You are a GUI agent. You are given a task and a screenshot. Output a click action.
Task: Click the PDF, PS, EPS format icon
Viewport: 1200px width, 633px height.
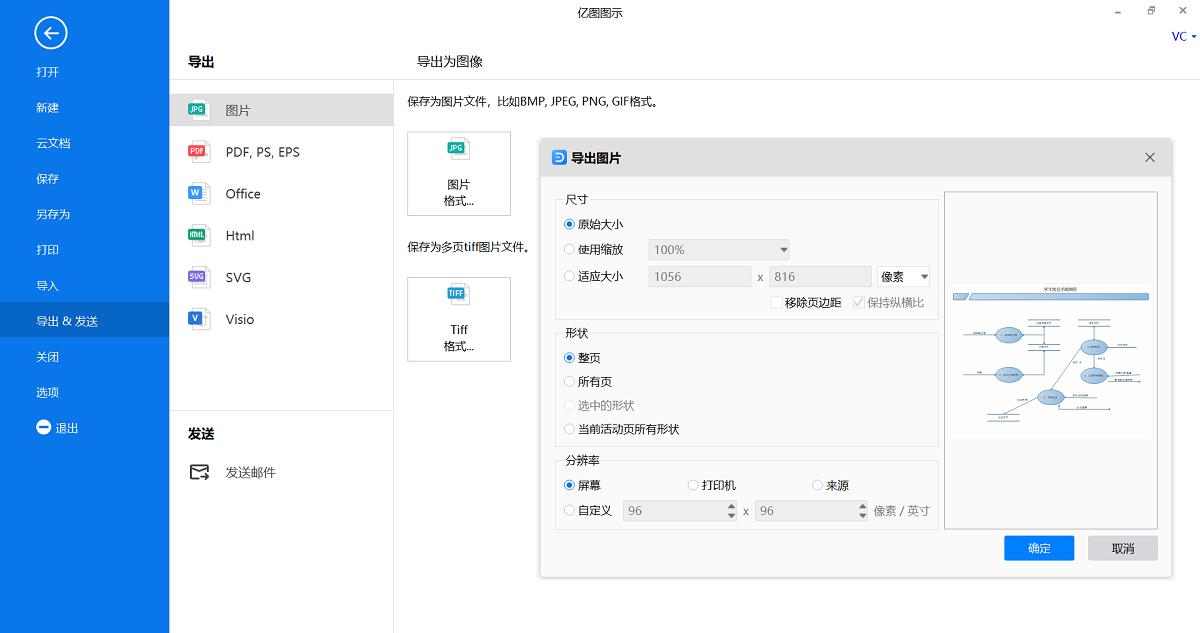[197, 151]
